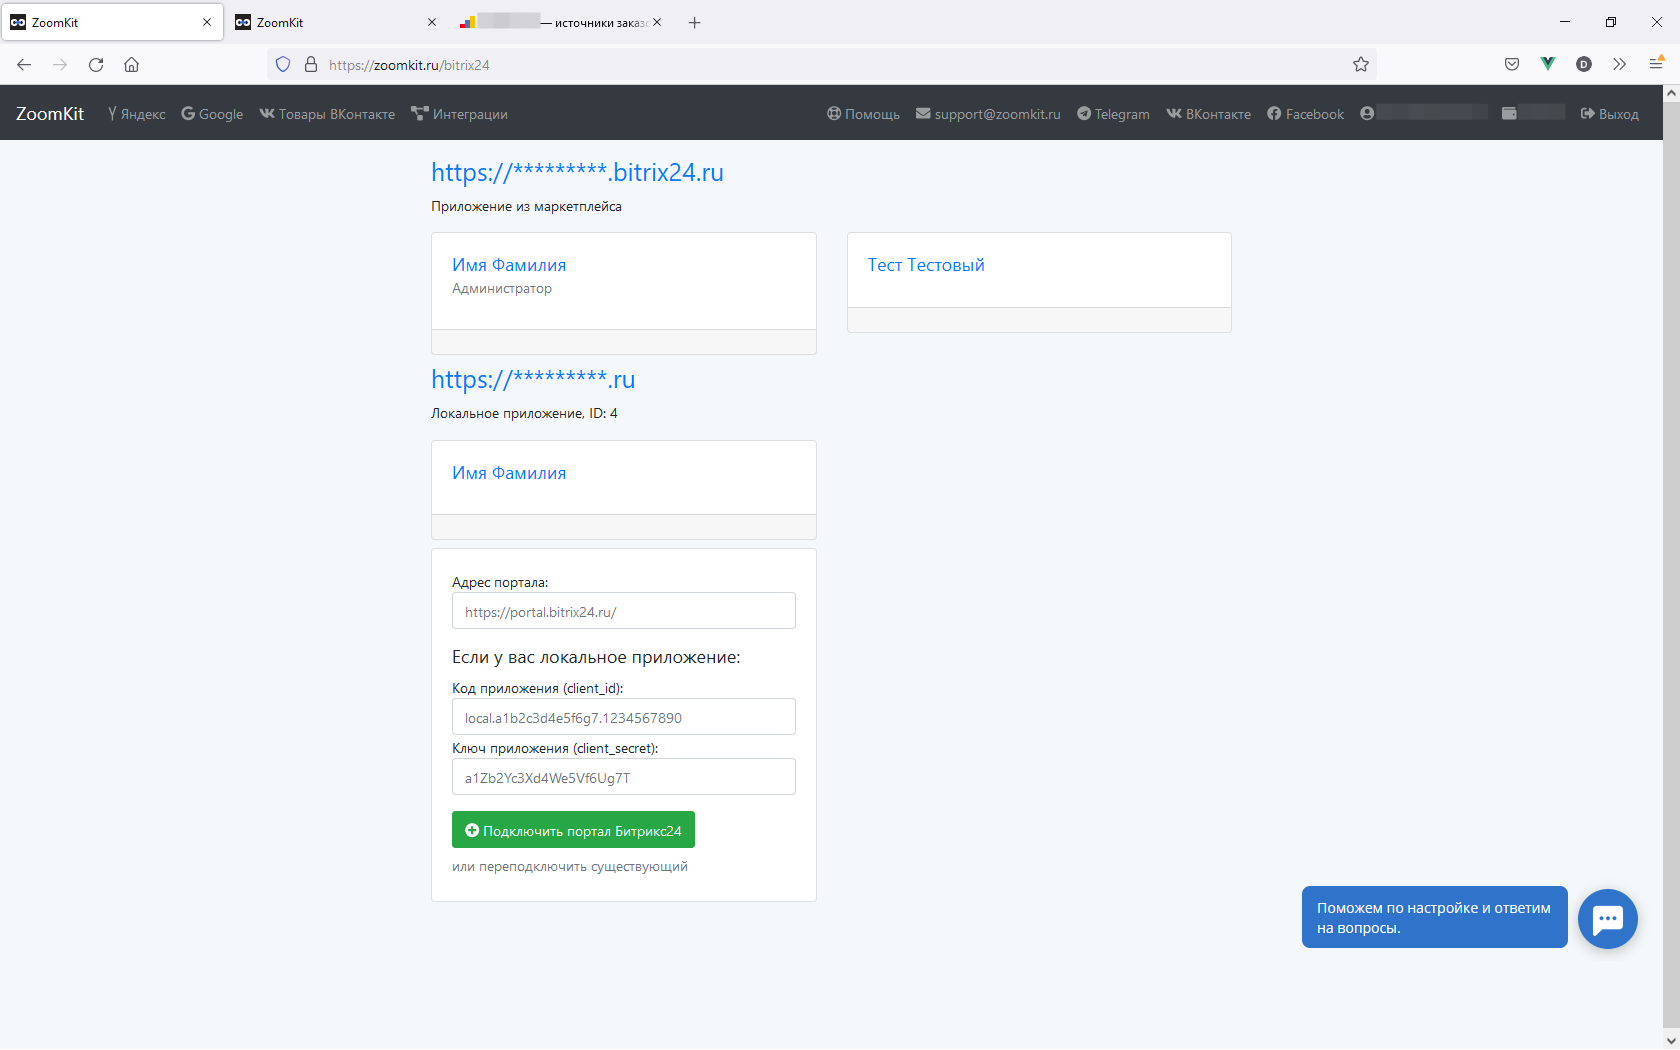
Task: Open the bitrix24.ru portal link heading
Action: coord(577,172)
